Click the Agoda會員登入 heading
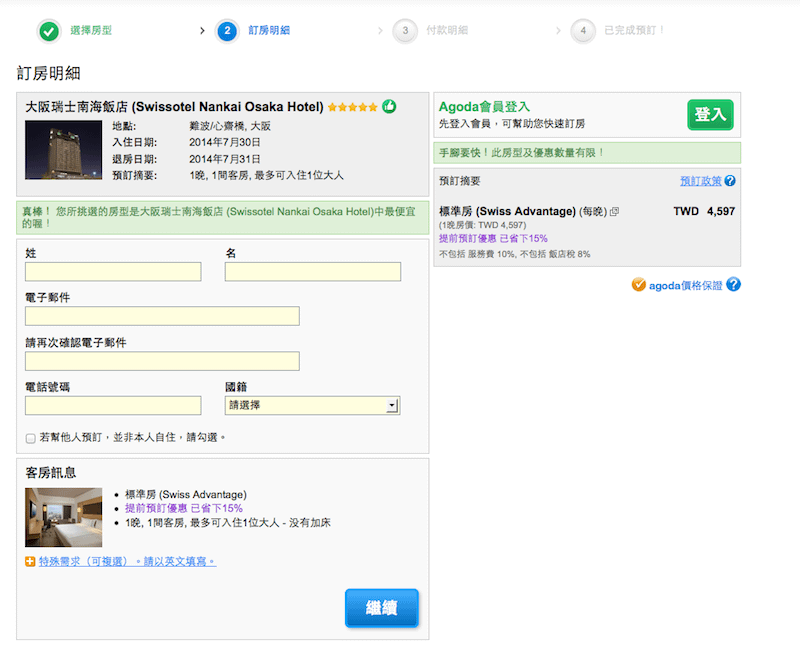The image size is (800, 657). point(484,107)
